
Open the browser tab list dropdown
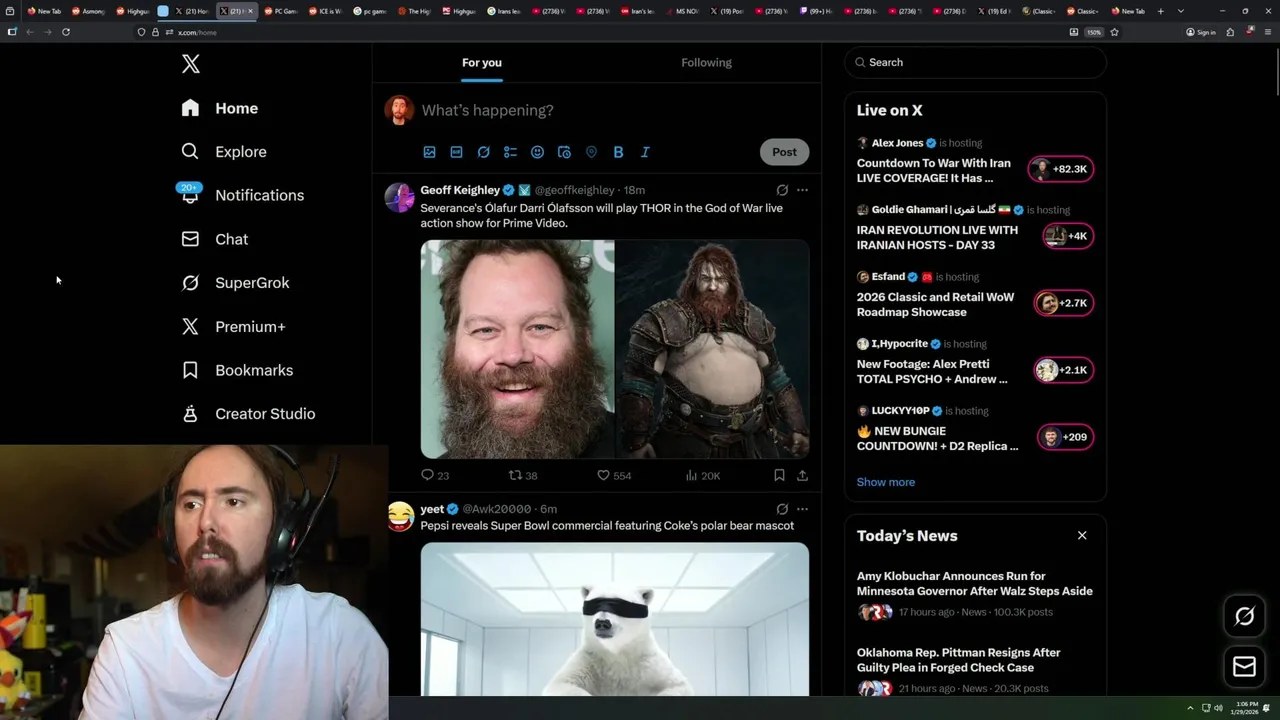coord(1181,11)
